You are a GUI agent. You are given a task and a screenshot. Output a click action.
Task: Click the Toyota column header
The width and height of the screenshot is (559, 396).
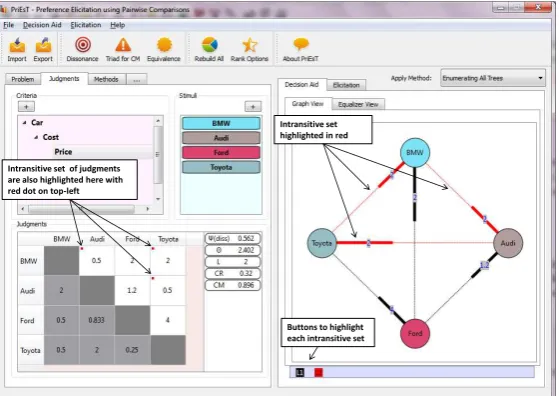[x=168, y=239]
